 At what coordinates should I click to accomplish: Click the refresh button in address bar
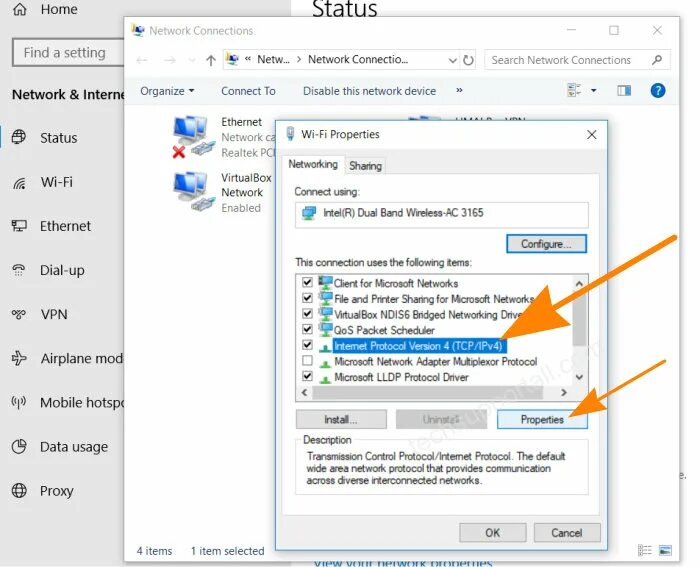468,60
